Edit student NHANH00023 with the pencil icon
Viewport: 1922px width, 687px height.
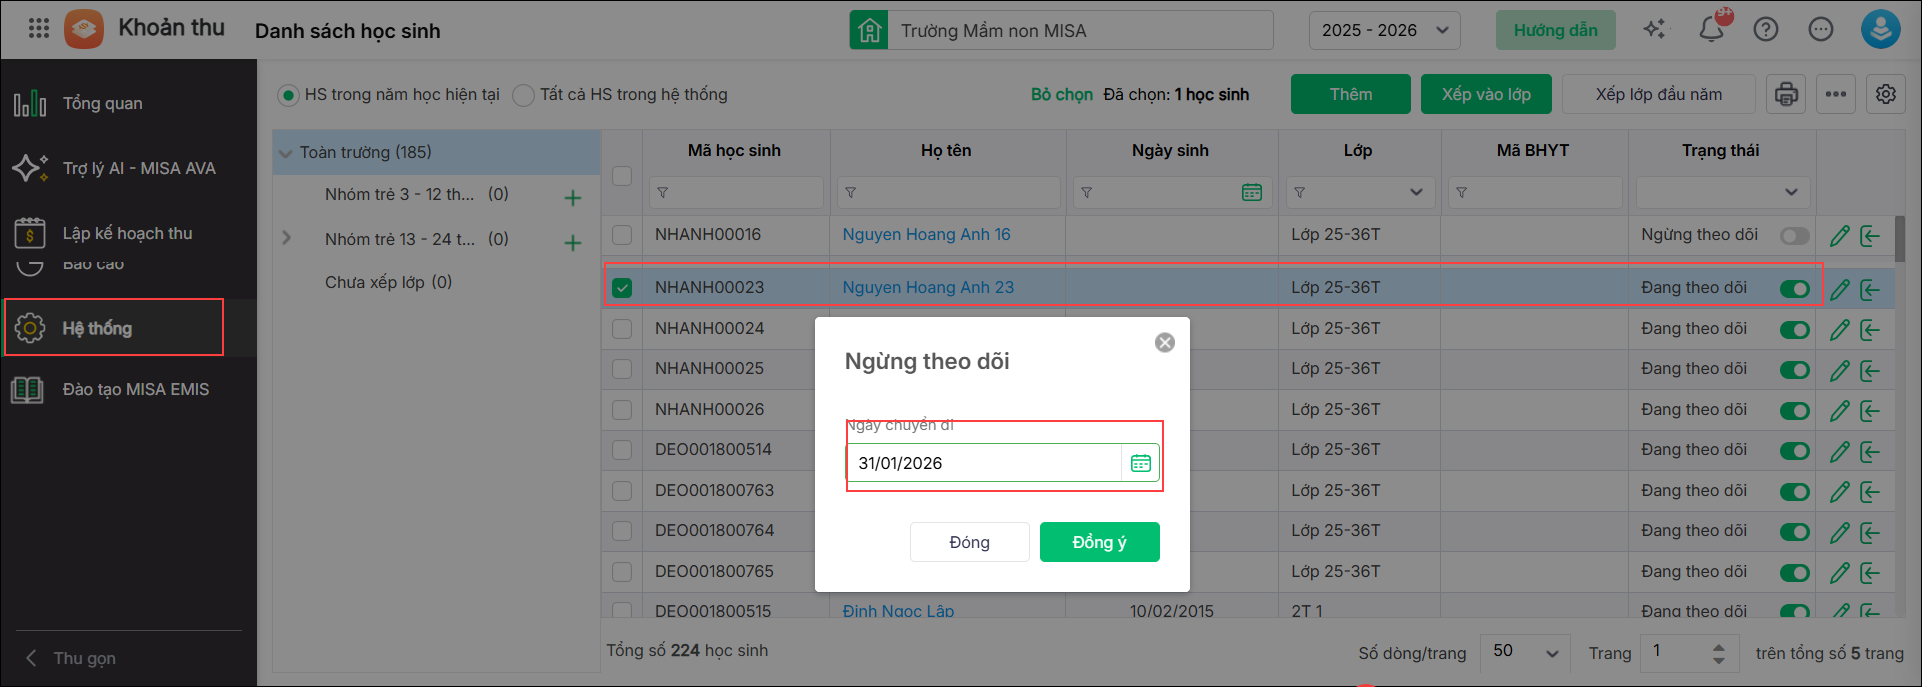pos(1840,290)
